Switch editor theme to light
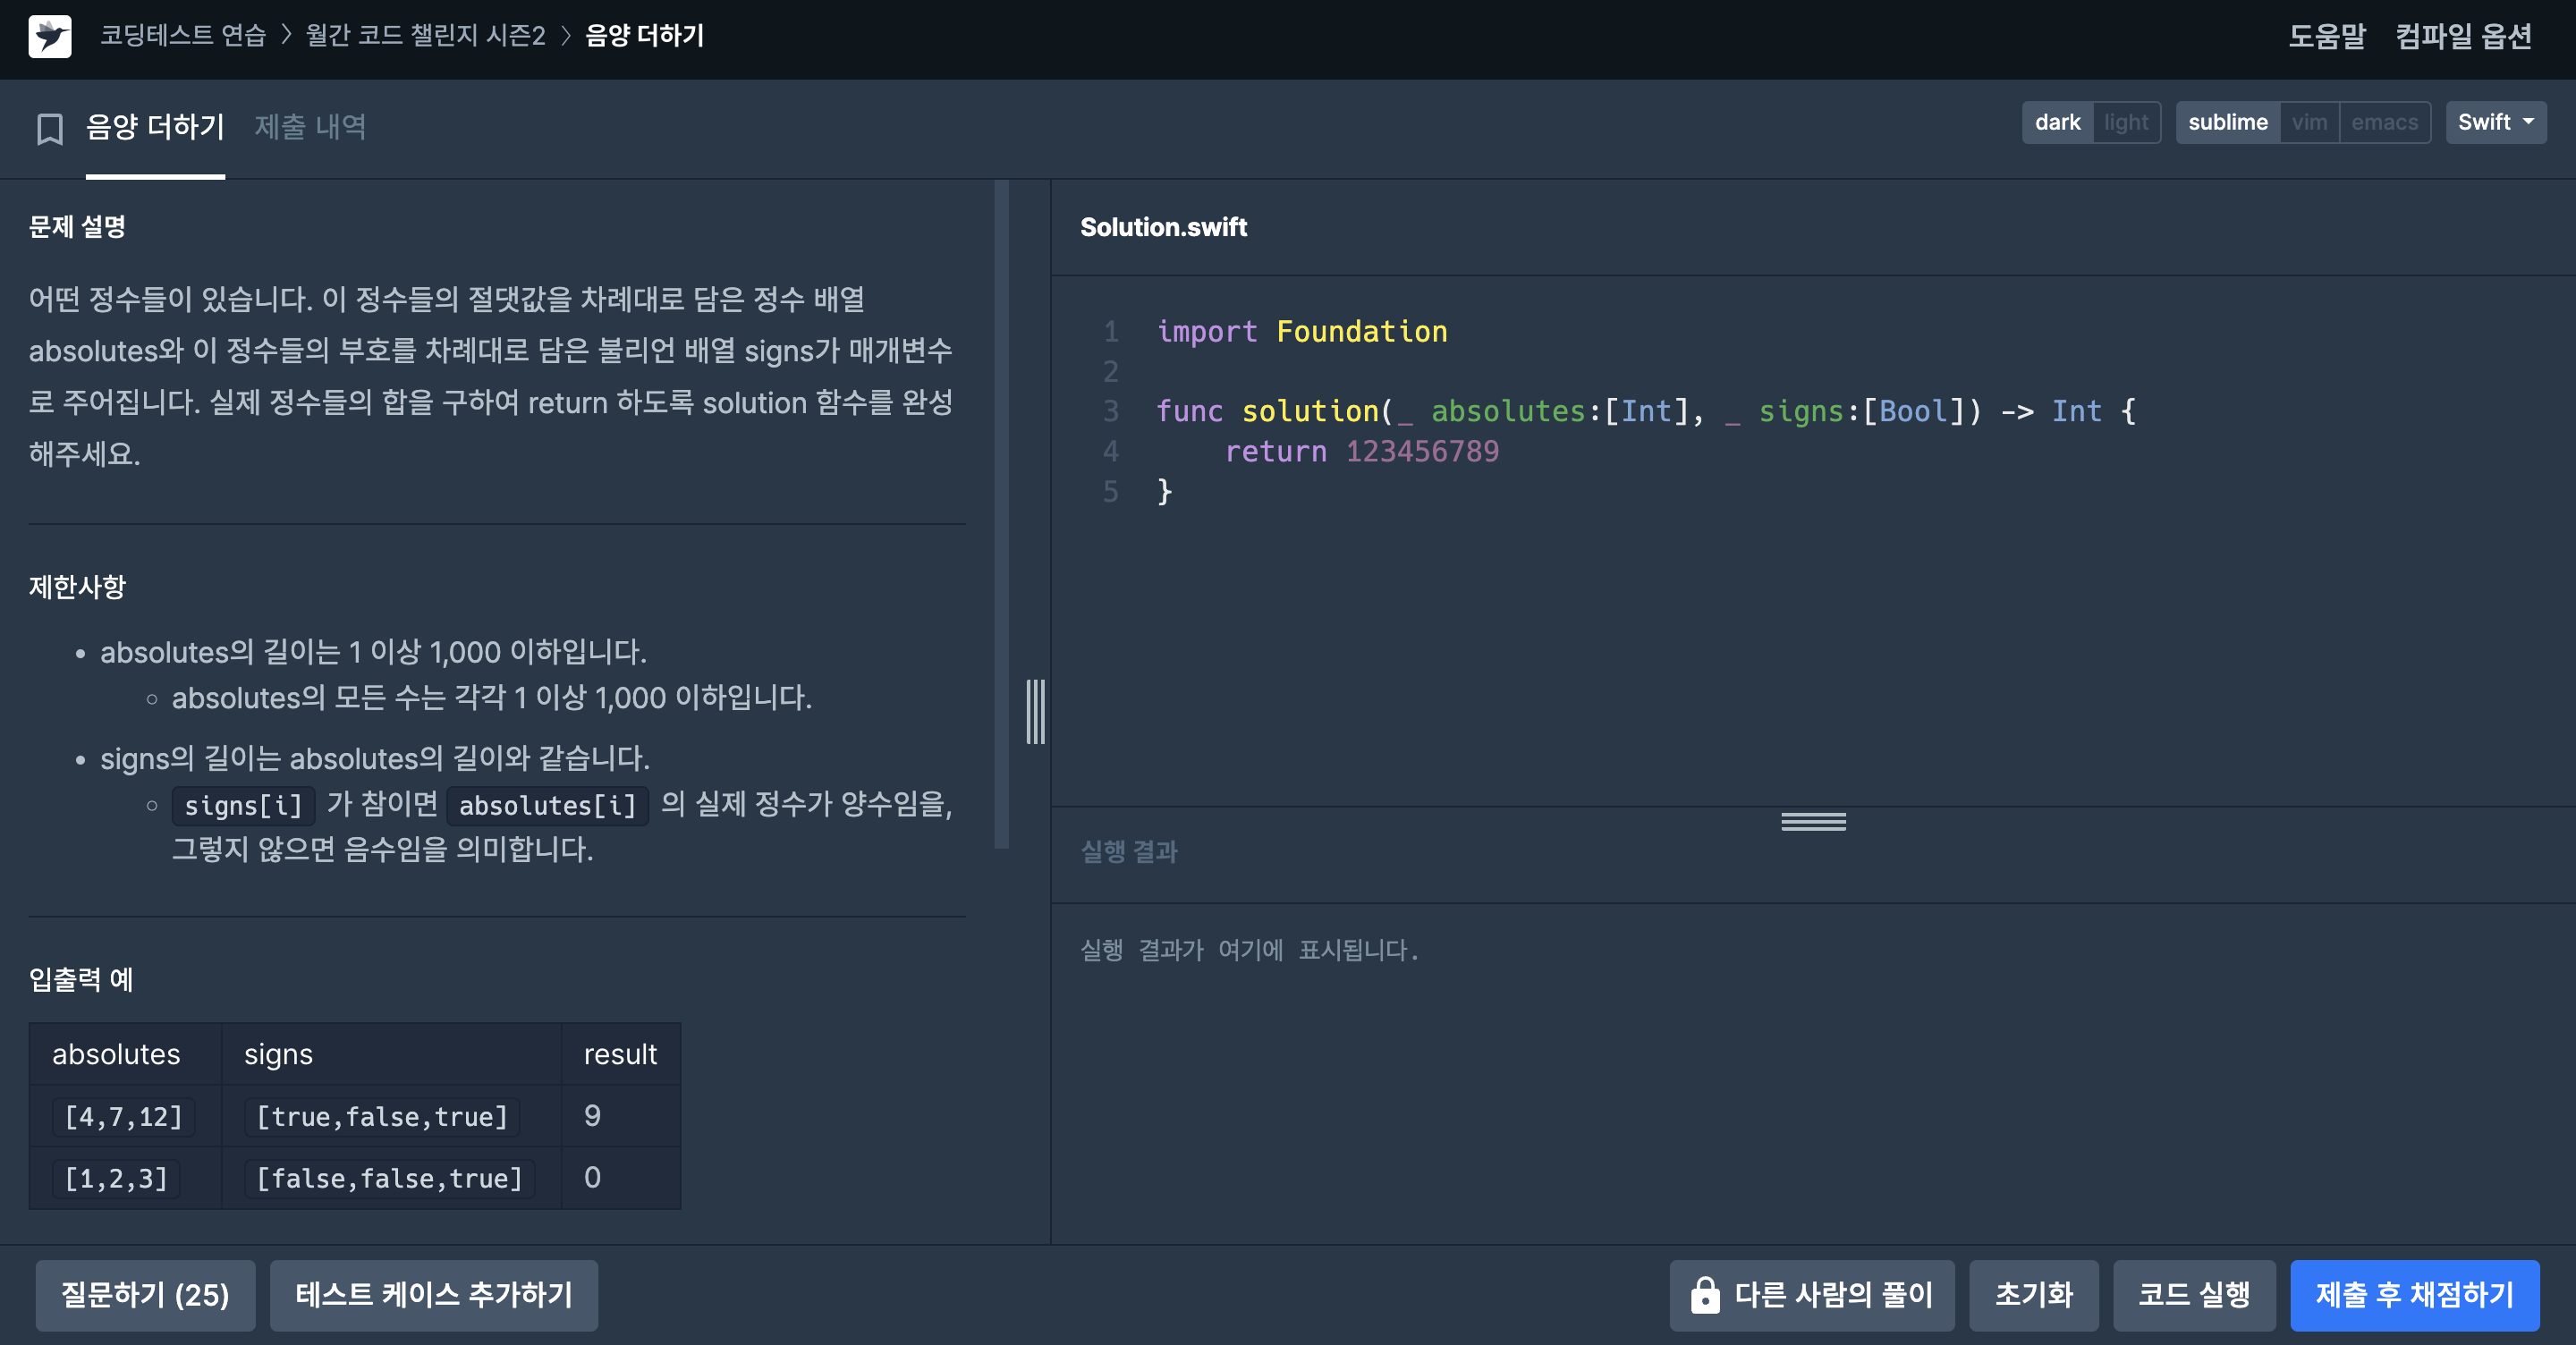 pyautogui.click(x=2125, y=122)
